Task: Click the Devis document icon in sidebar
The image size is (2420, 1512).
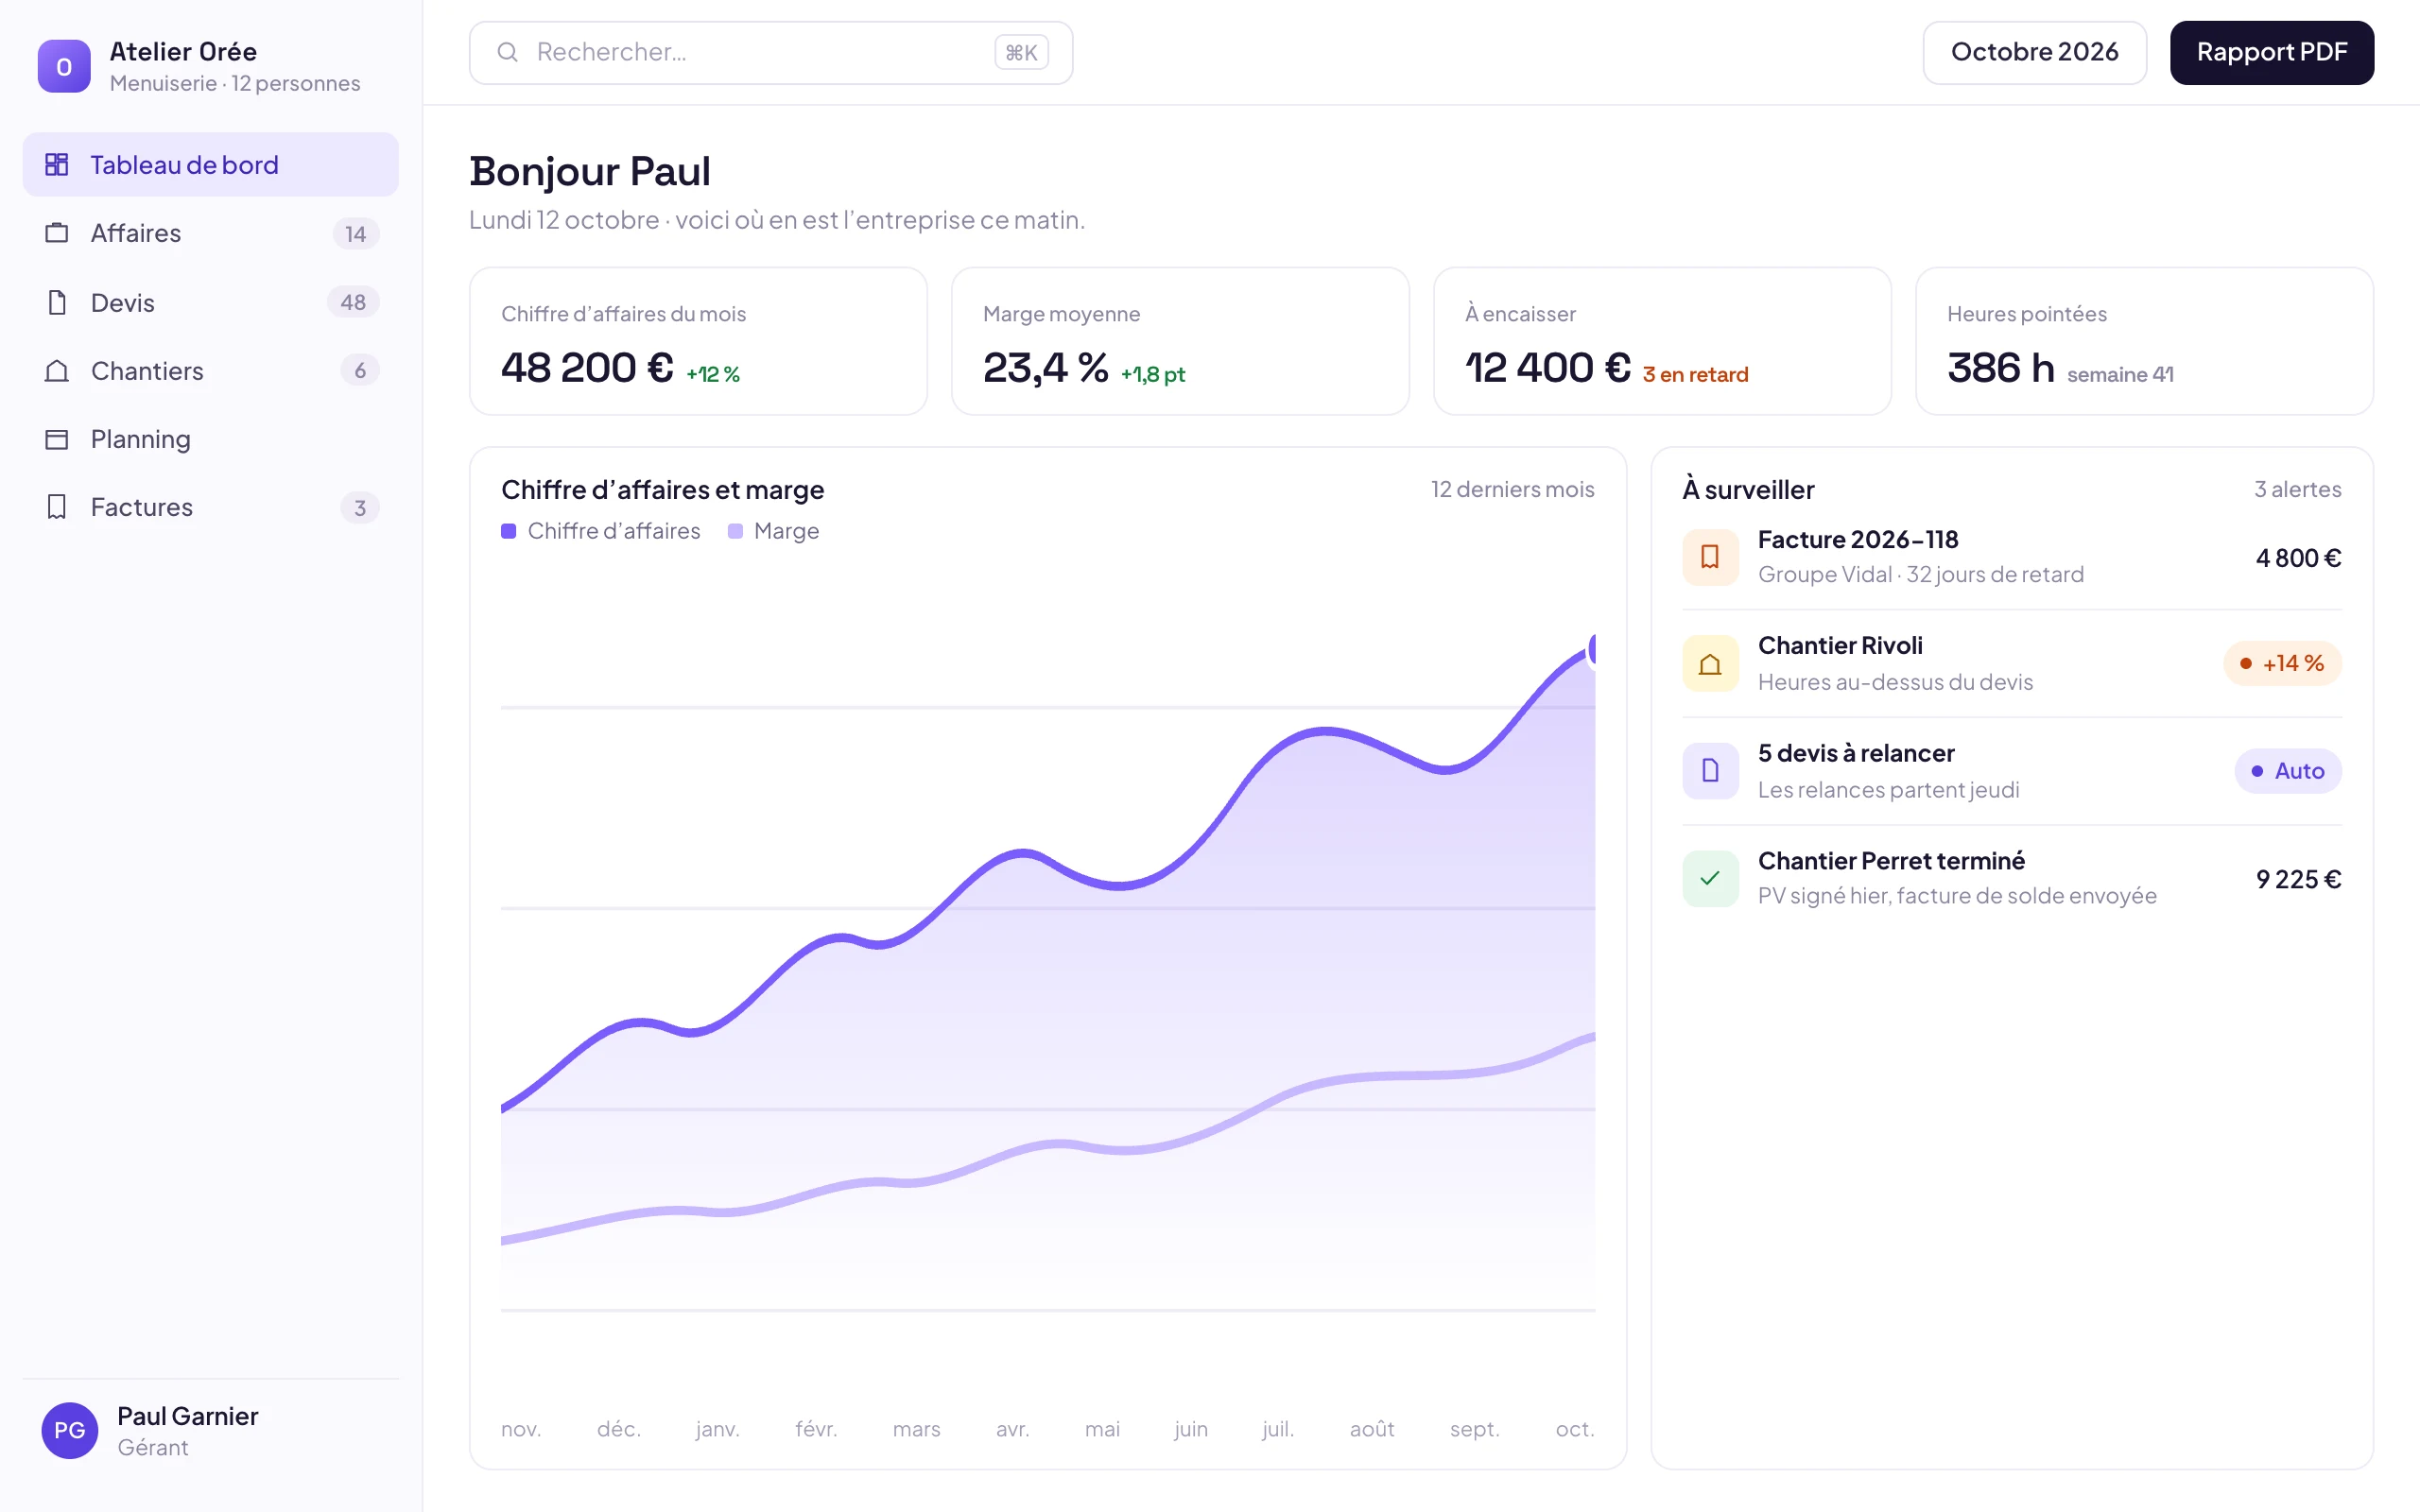Action: click(x=57, y=302)
